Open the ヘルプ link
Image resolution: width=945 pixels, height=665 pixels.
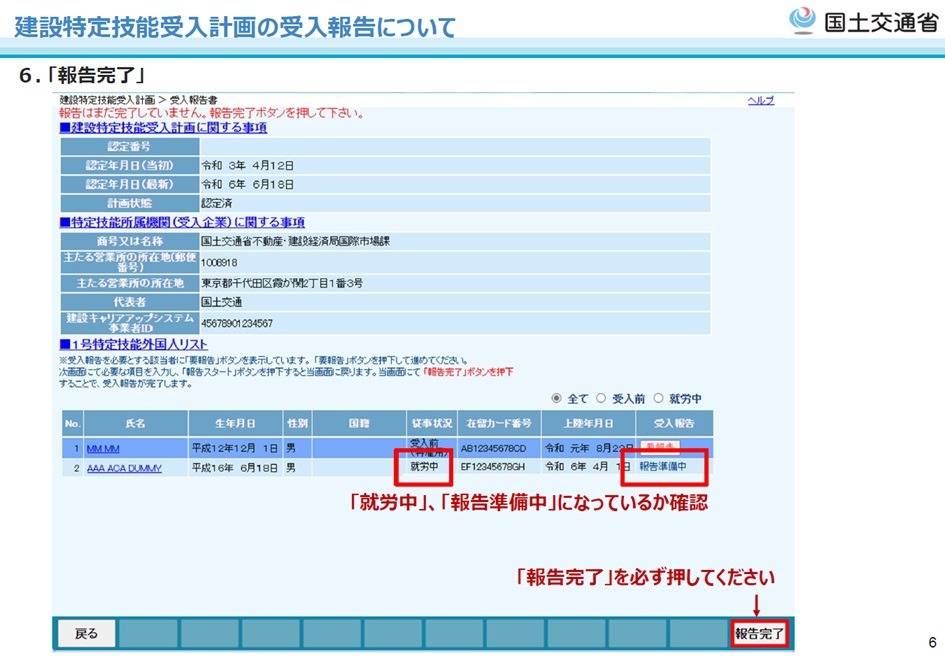click(760, 101)
